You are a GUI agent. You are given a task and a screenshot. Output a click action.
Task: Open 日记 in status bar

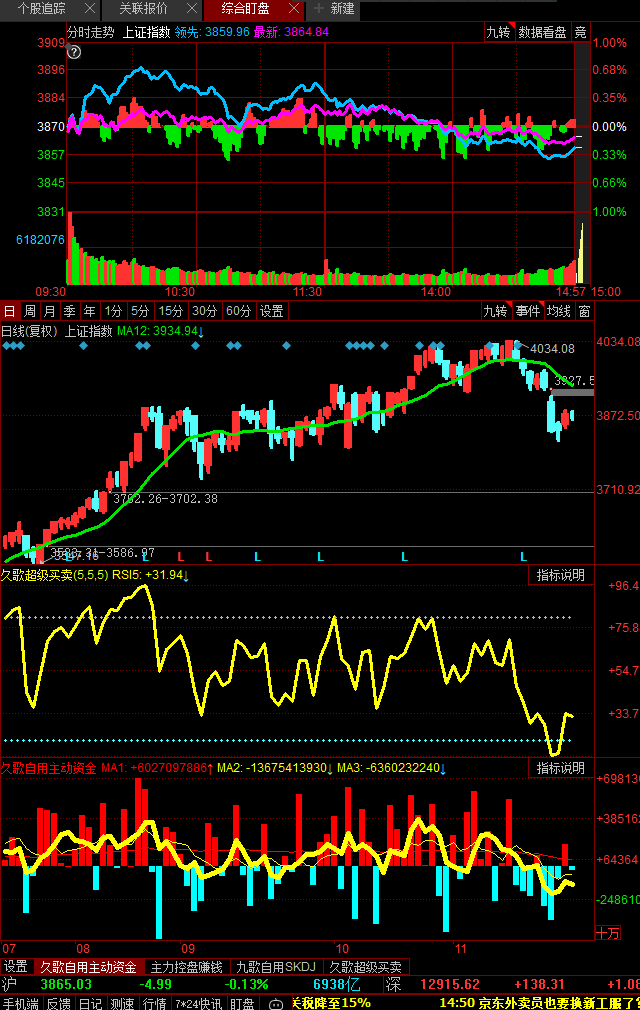(x=90, y=1003)
